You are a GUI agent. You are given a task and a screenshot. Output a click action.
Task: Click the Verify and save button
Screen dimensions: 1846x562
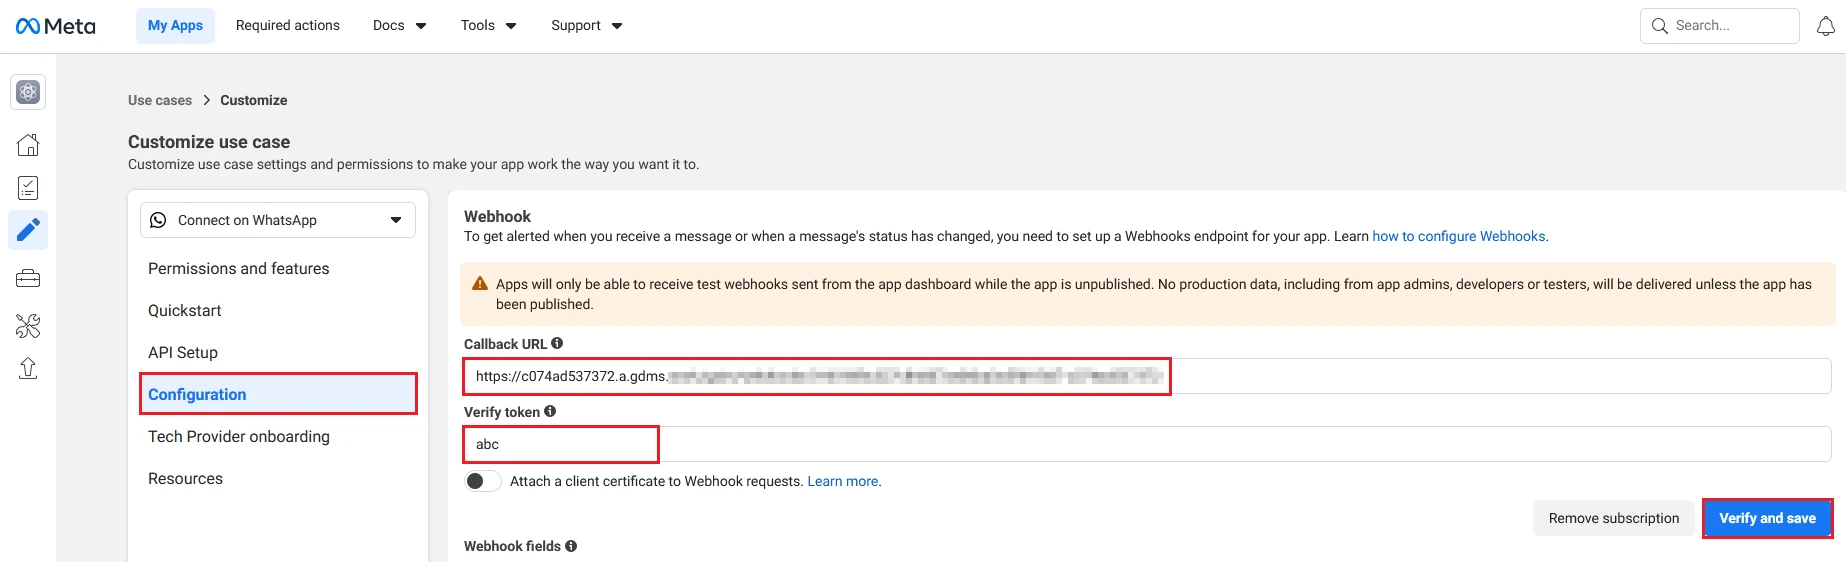pos(1767,518)
